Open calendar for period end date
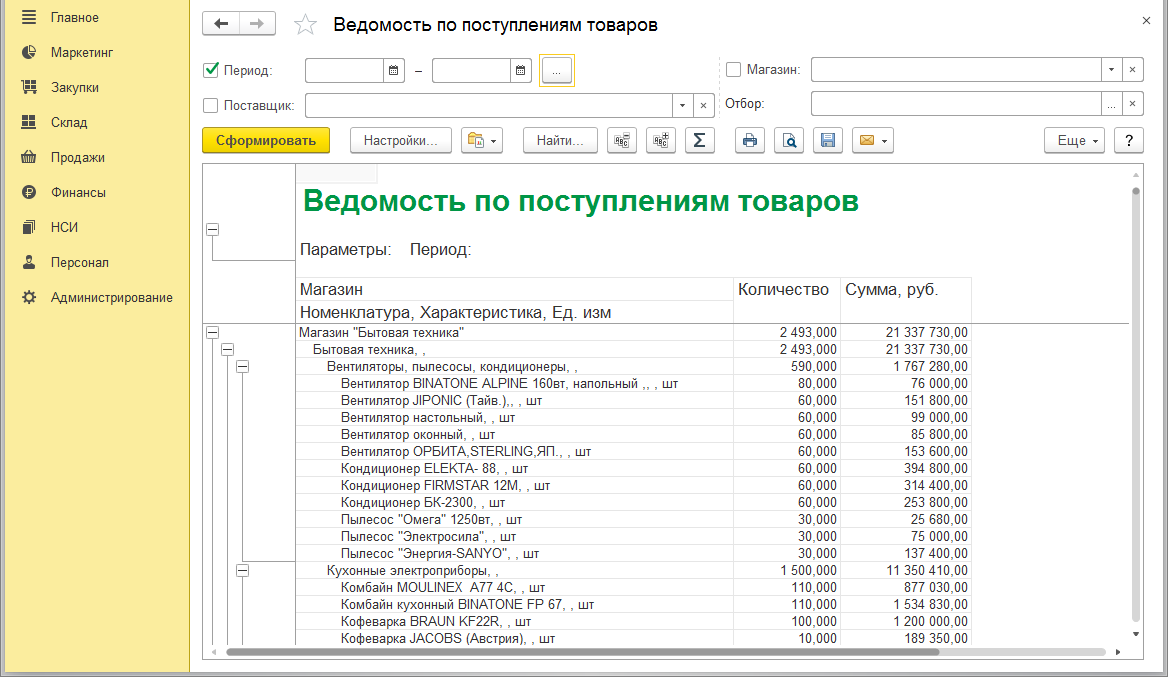The width and height of the screenshot is (1168, 677). click(x=521, y=70)
